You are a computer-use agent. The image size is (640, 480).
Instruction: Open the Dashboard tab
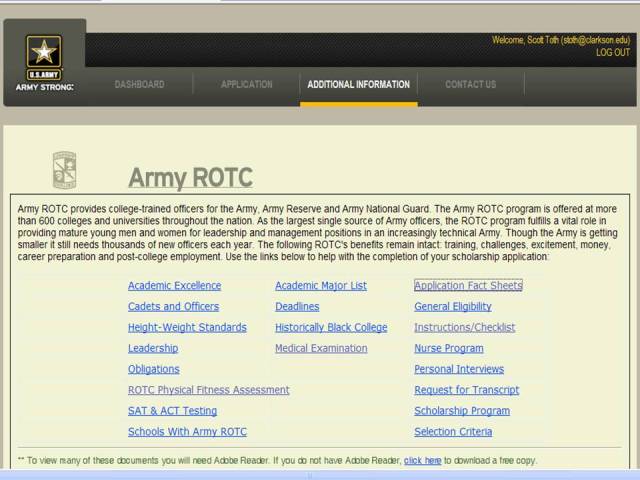click(139, 85)
